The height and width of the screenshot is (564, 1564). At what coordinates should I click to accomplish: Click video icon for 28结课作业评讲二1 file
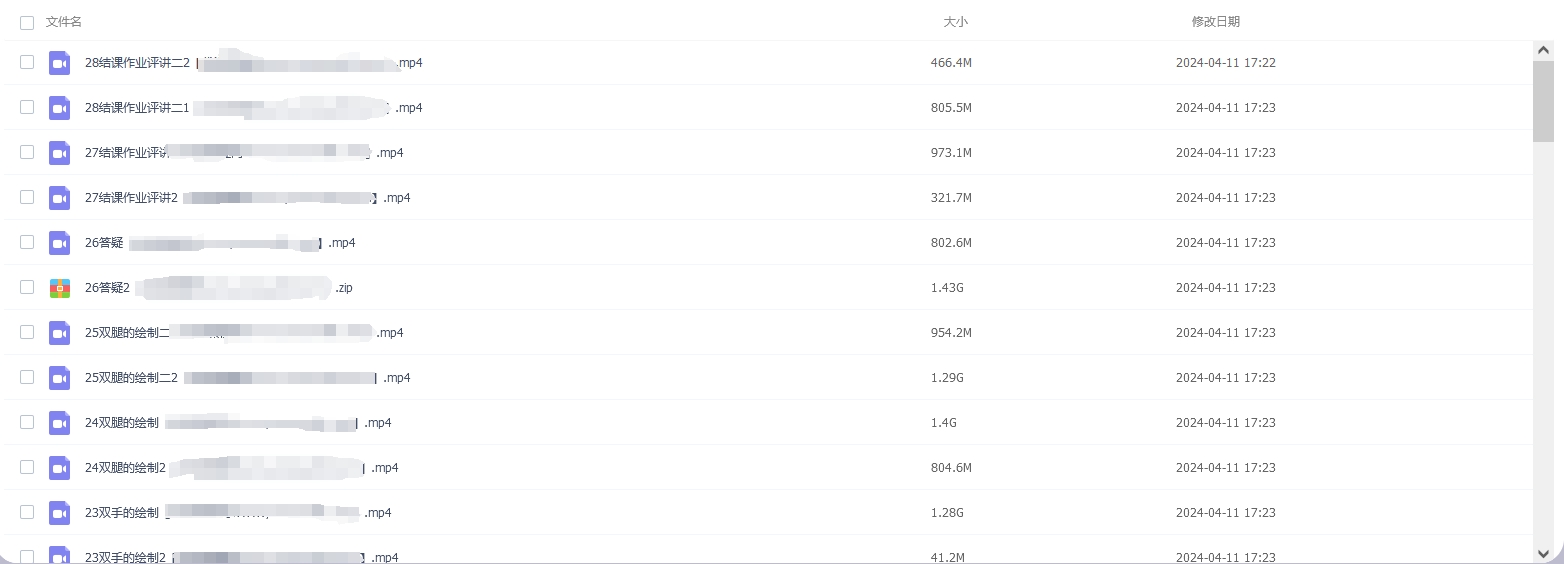click(59, 108)
